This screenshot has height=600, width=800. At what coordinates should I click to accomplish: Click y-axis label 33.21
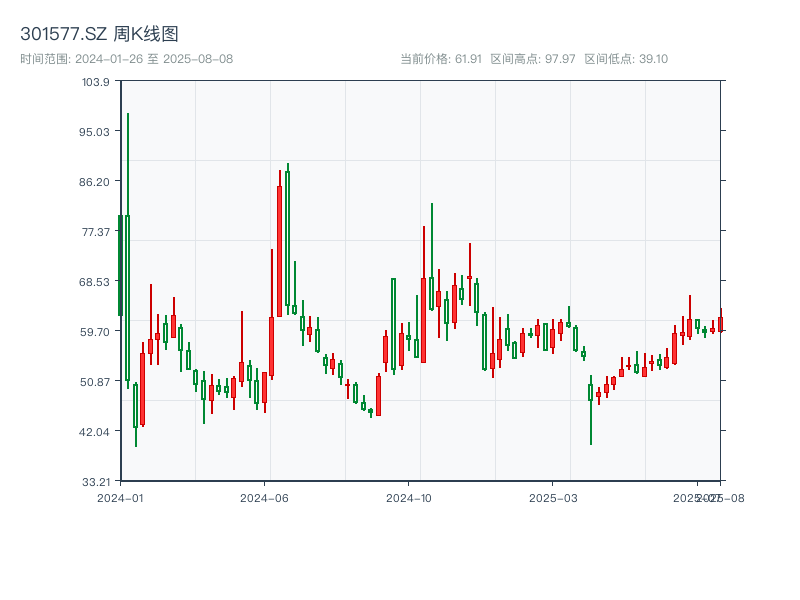coord(95,482)
